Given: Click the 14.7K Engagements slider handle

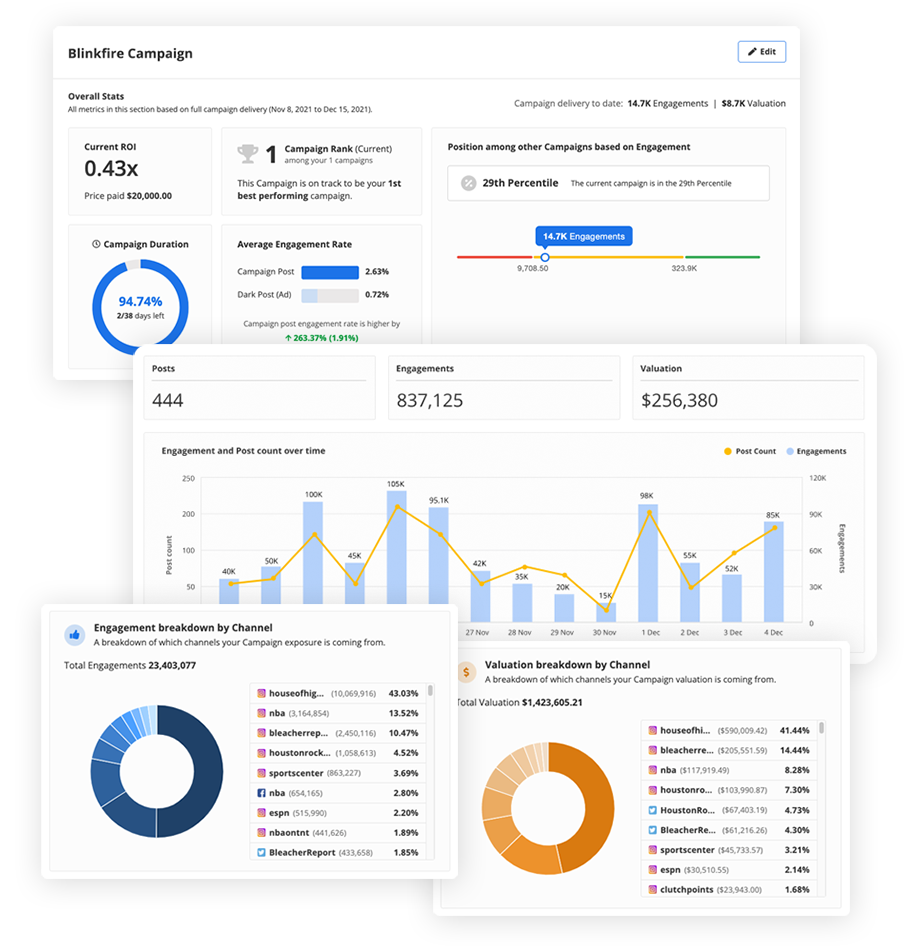Looking at the screenshot, I should pyautogui.click(x=545, y=257).
